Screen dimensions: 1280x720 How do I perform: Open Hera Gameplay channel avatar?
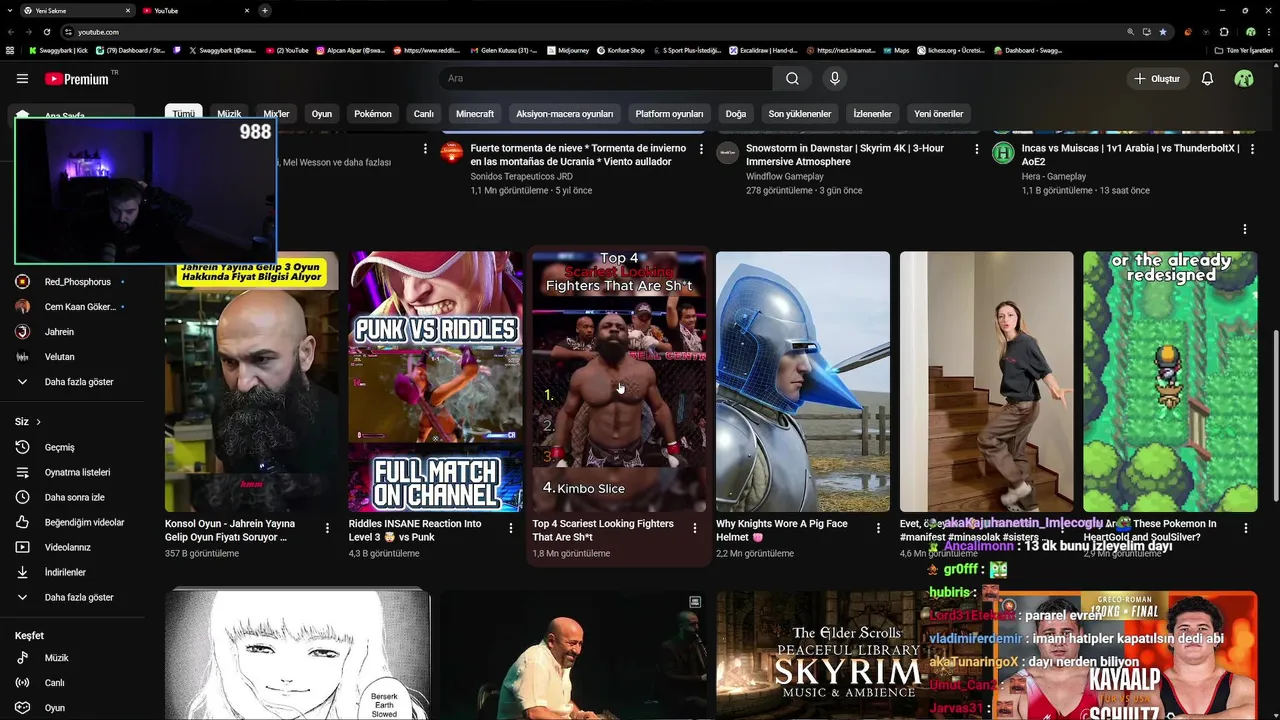click(1003, 153)
